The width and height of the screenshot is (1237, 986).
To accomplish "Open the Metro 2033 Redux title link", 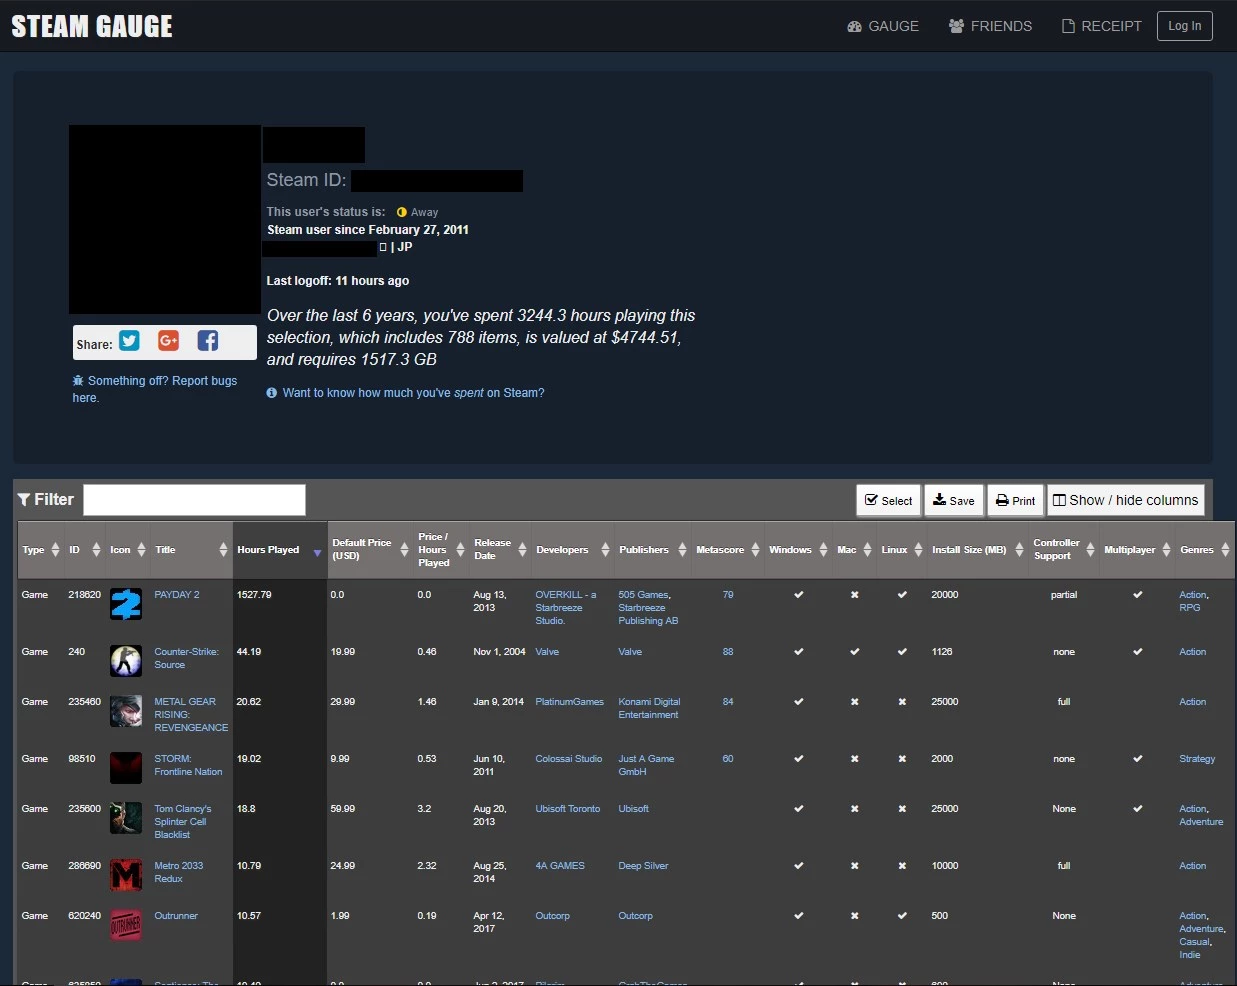I will pos(179,872).
